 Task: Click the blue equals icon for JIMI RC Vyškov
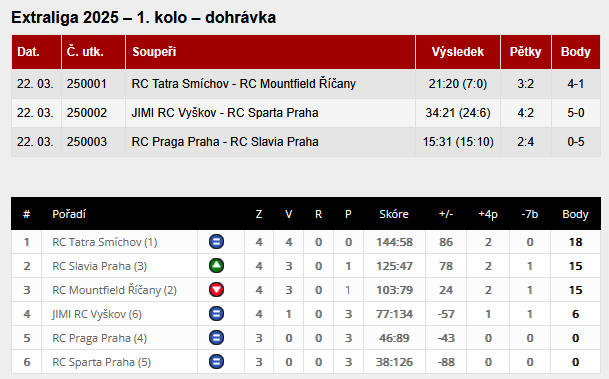216,314
